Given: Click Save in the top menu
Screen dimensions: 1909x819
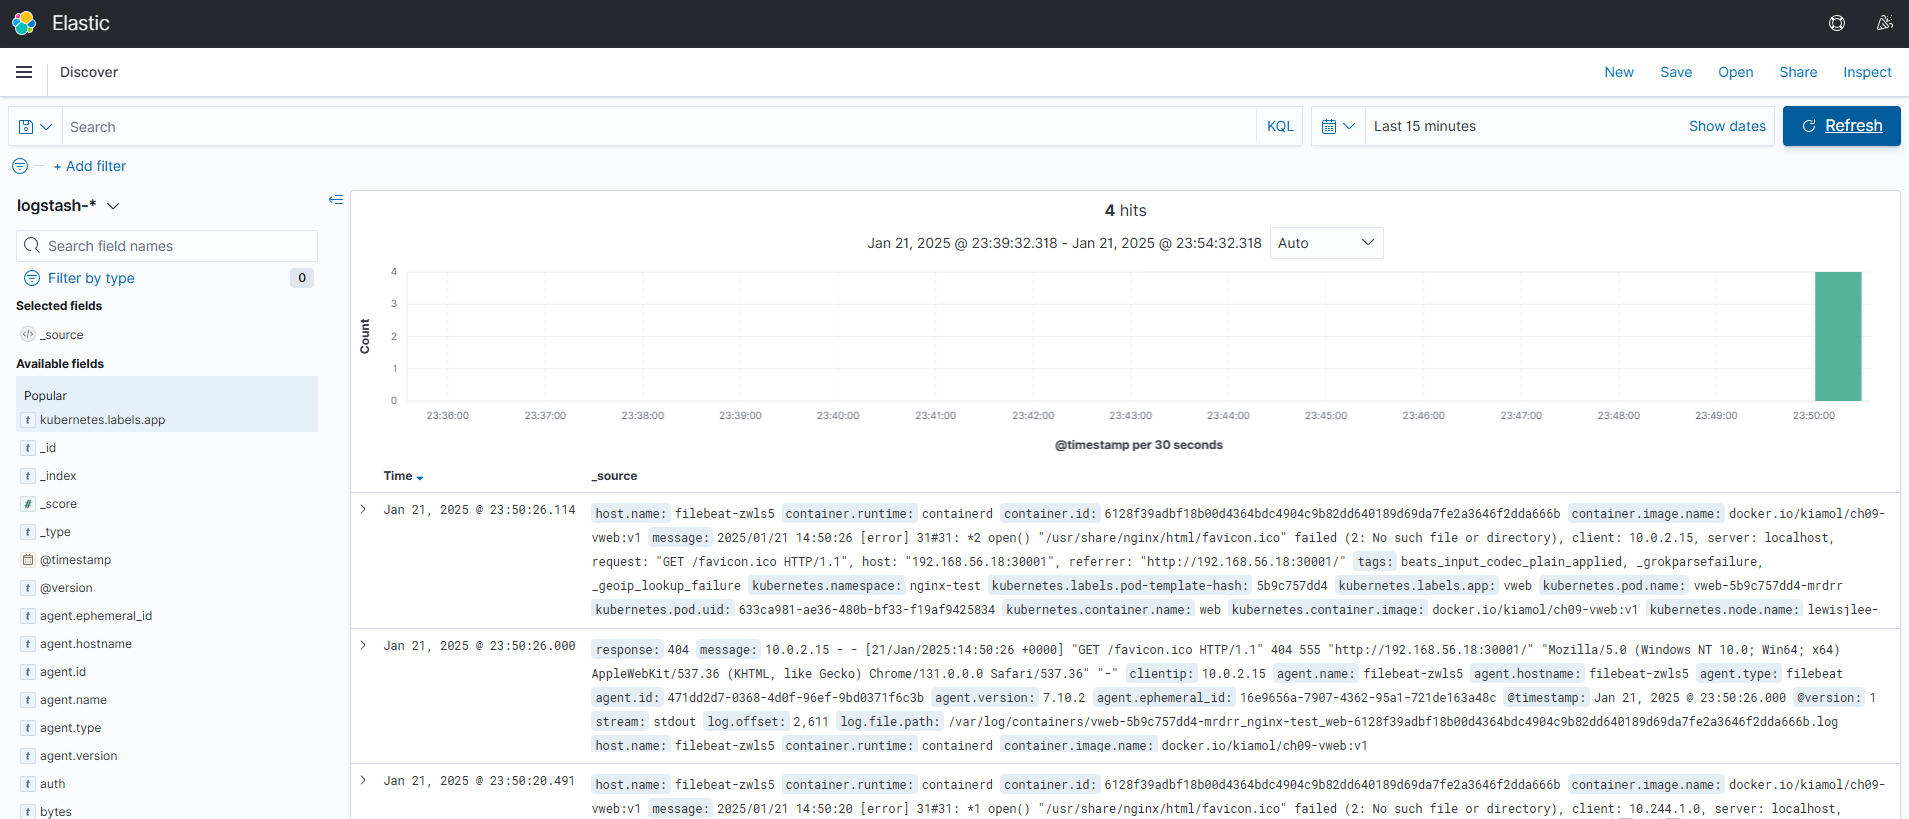Looking at the screenshot, I should [1676, 72].
